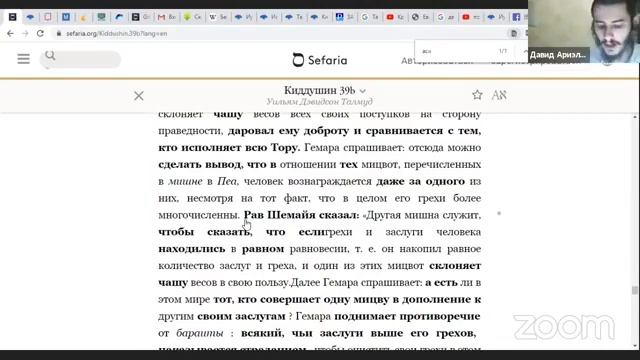The image size is (640, 360).
Task: Switch to the tab with monitor icon
Action: tap(101, 17)
